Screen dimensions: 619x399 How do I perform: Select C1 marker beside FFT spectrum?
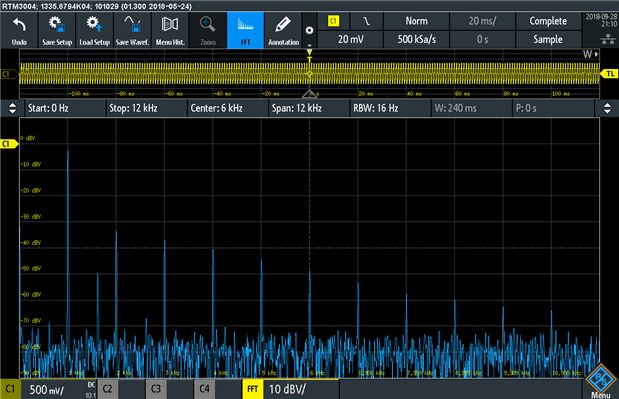9,144
